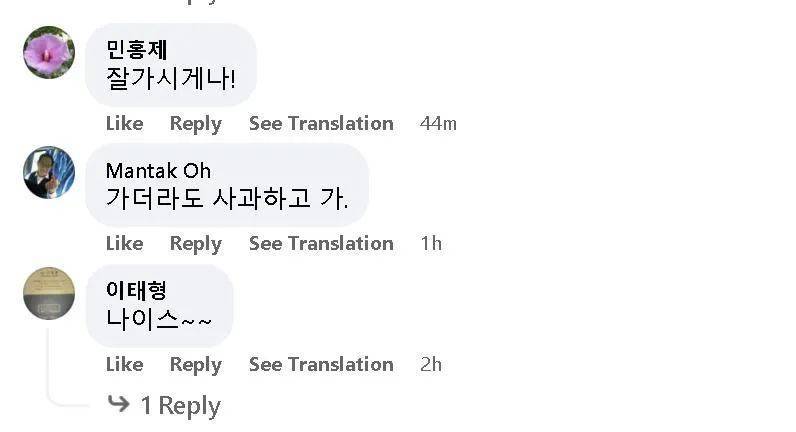Screen dimensions: 796x432
Task: Open the 44m timestamp link
Action: (438, 123)
